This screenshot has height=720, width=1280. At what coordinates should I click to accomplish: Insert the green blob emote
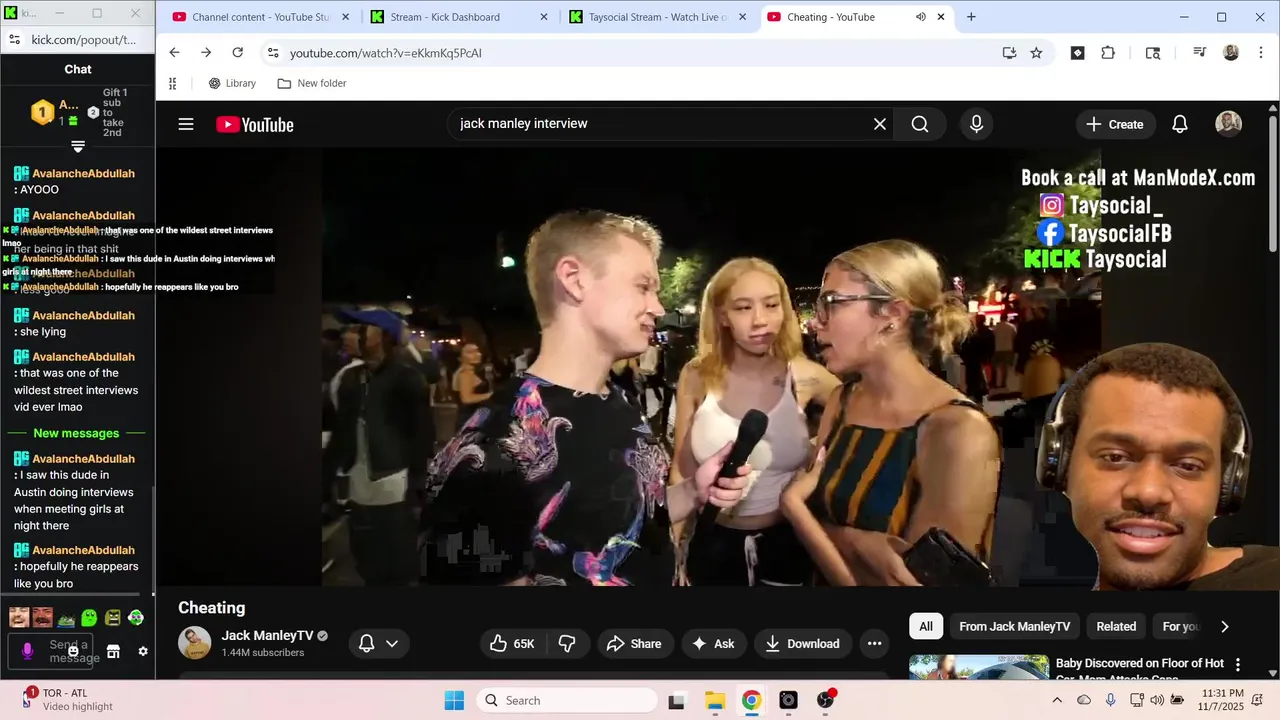(89, 618)
